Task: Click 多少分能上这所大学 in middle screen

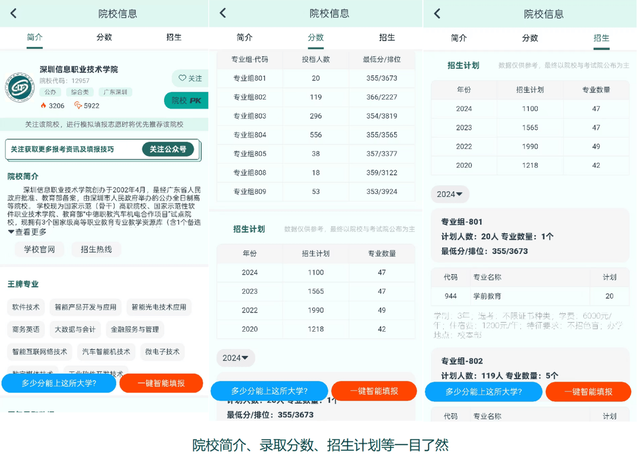Action: tap(269, 391)
